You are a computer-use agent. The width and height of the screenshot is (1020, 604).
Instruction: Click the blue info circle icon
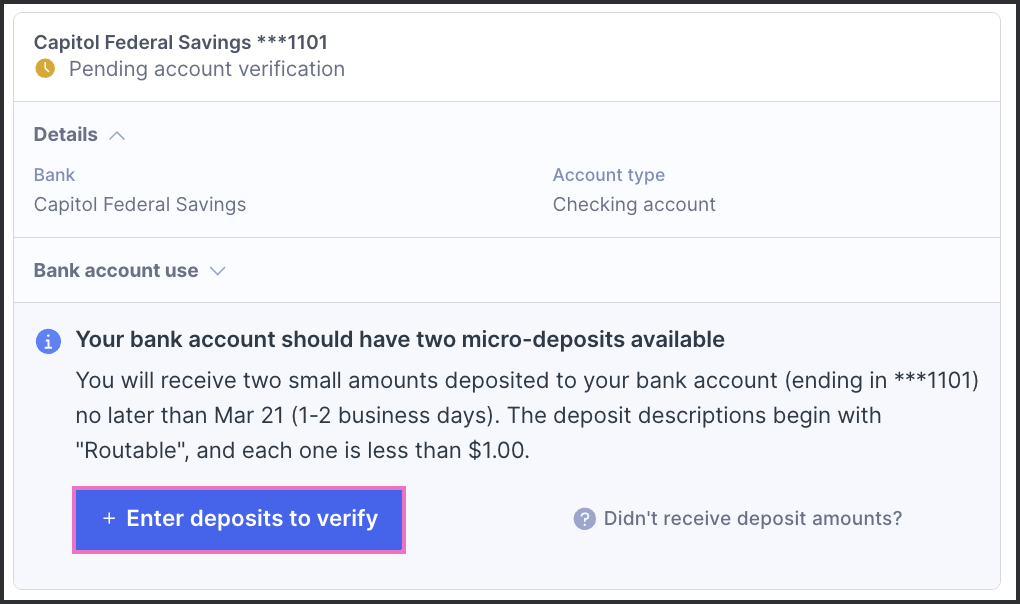click(48, 341)
